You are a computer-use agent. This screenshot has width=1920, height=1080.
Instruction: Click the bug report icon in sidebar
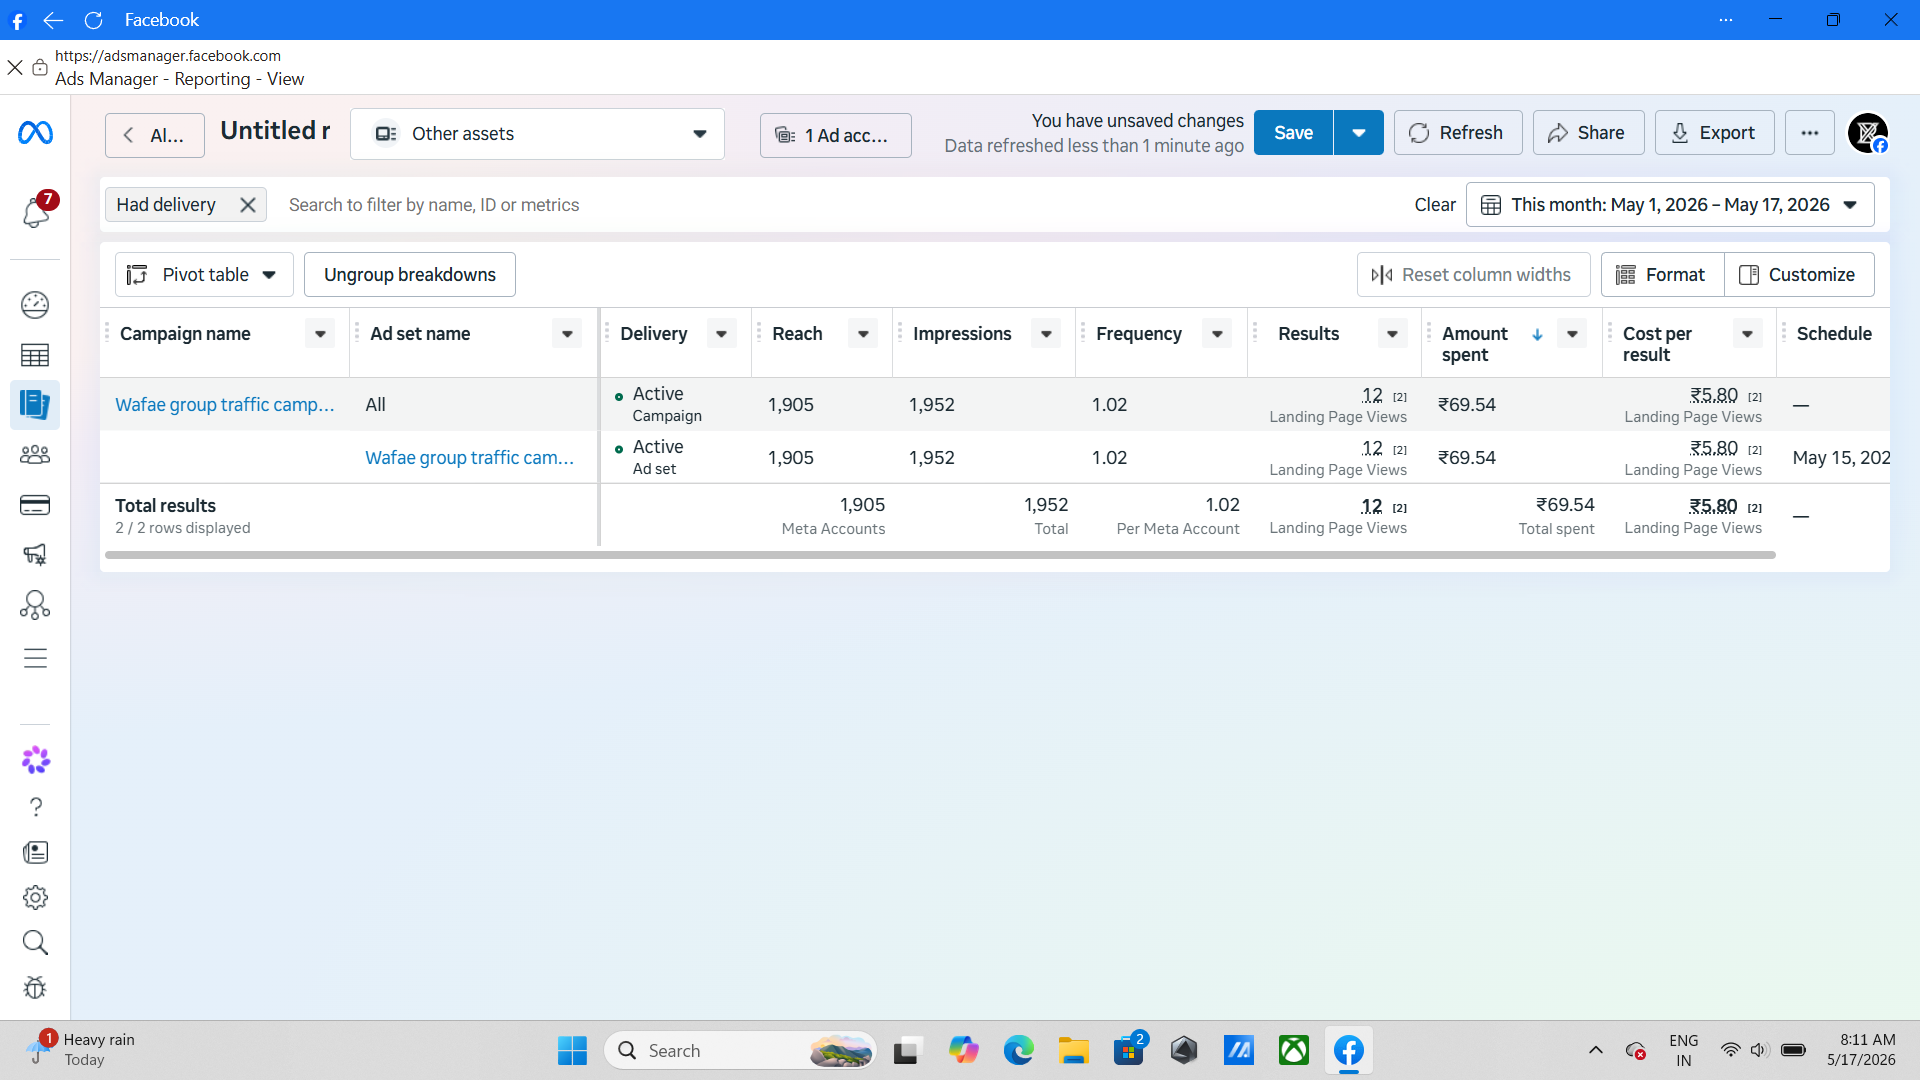[x=36, y=988]
